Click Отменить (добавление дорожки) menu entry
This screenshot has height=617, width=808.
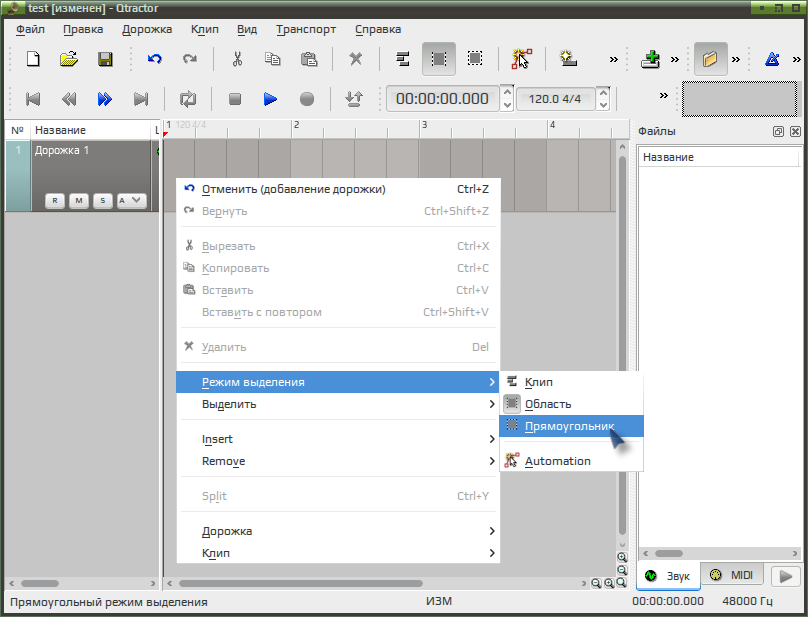[x=338, y=189]
